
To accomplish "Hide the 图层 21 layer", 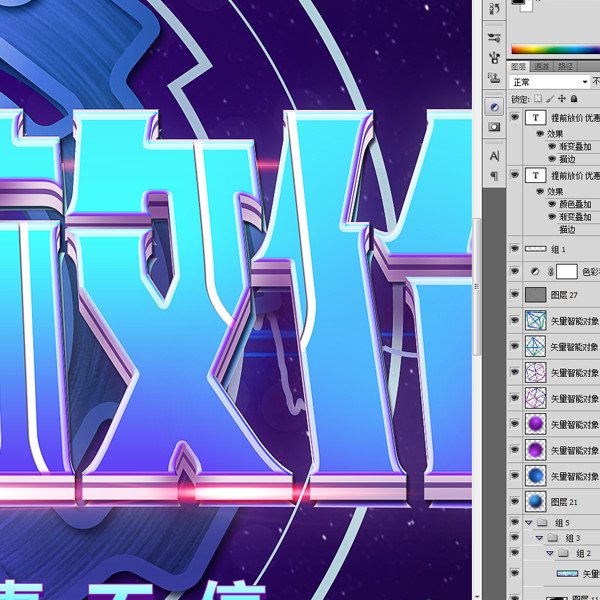I will [x=515, y=501].
